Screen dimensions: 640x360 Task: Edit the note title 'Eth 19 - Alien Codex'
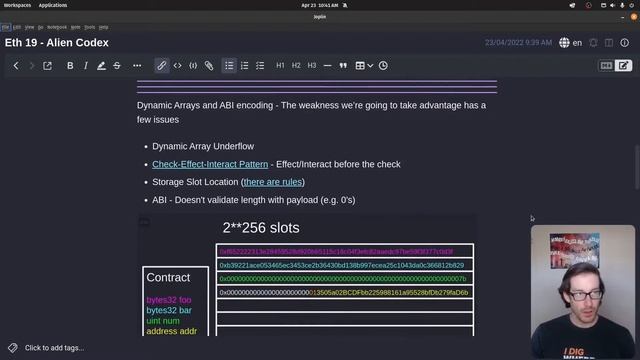click(x=57, y=43)
